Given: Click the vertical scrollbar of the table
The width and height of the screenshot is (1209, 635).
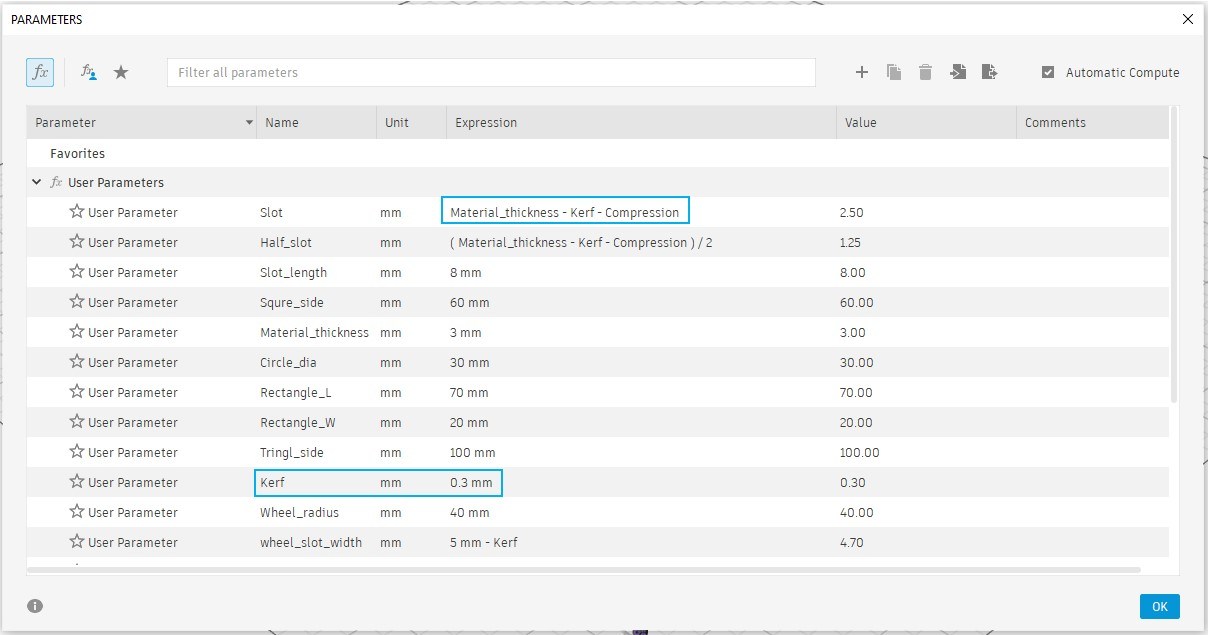Looking at the screenshot, I should 1173,255.
